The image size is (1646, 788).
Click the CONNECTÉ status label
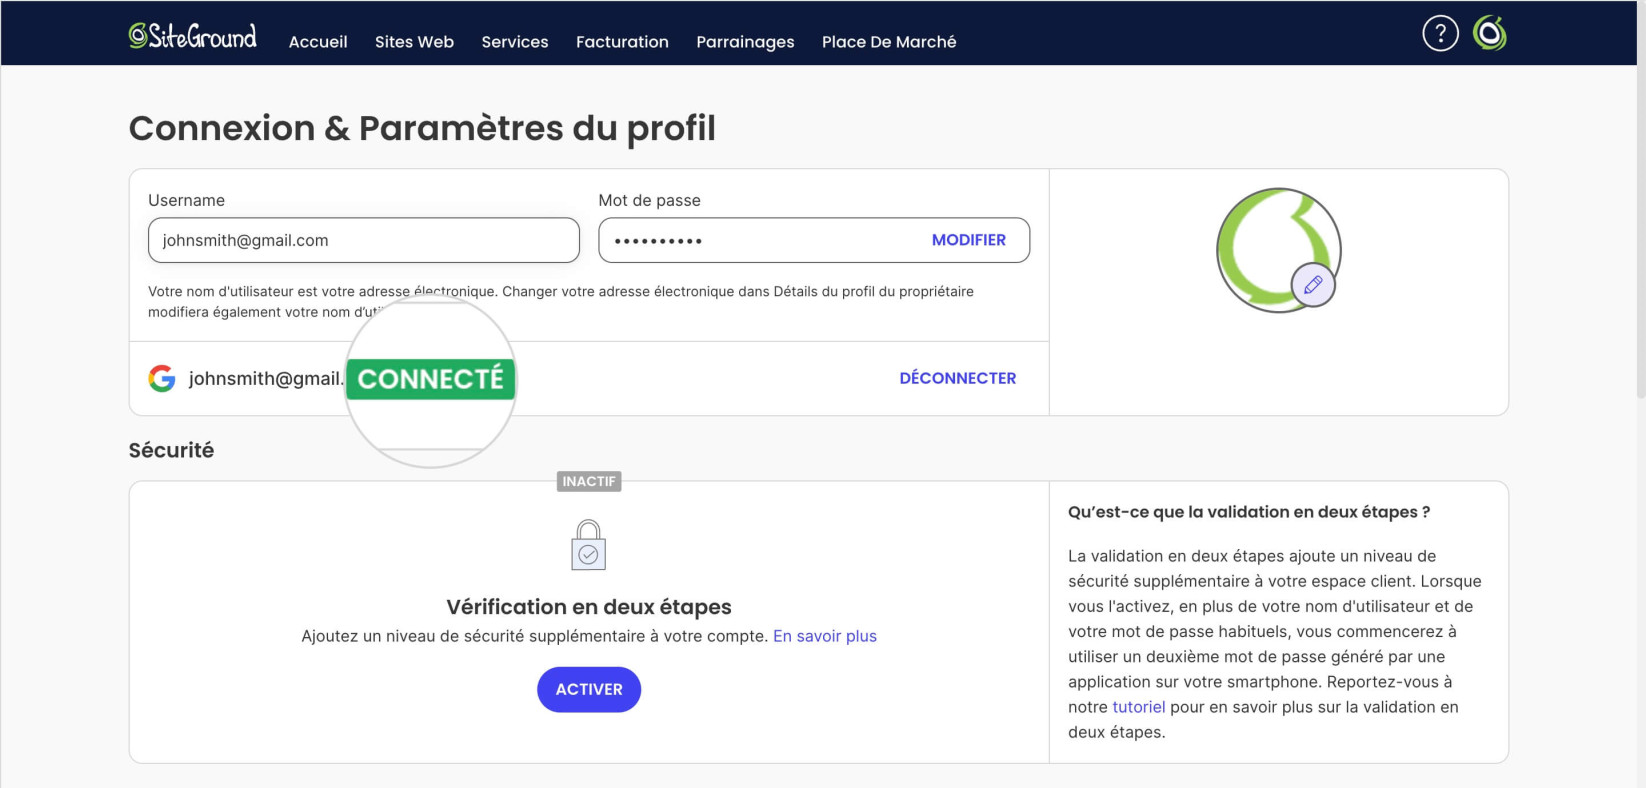click(x=431, y=379)
